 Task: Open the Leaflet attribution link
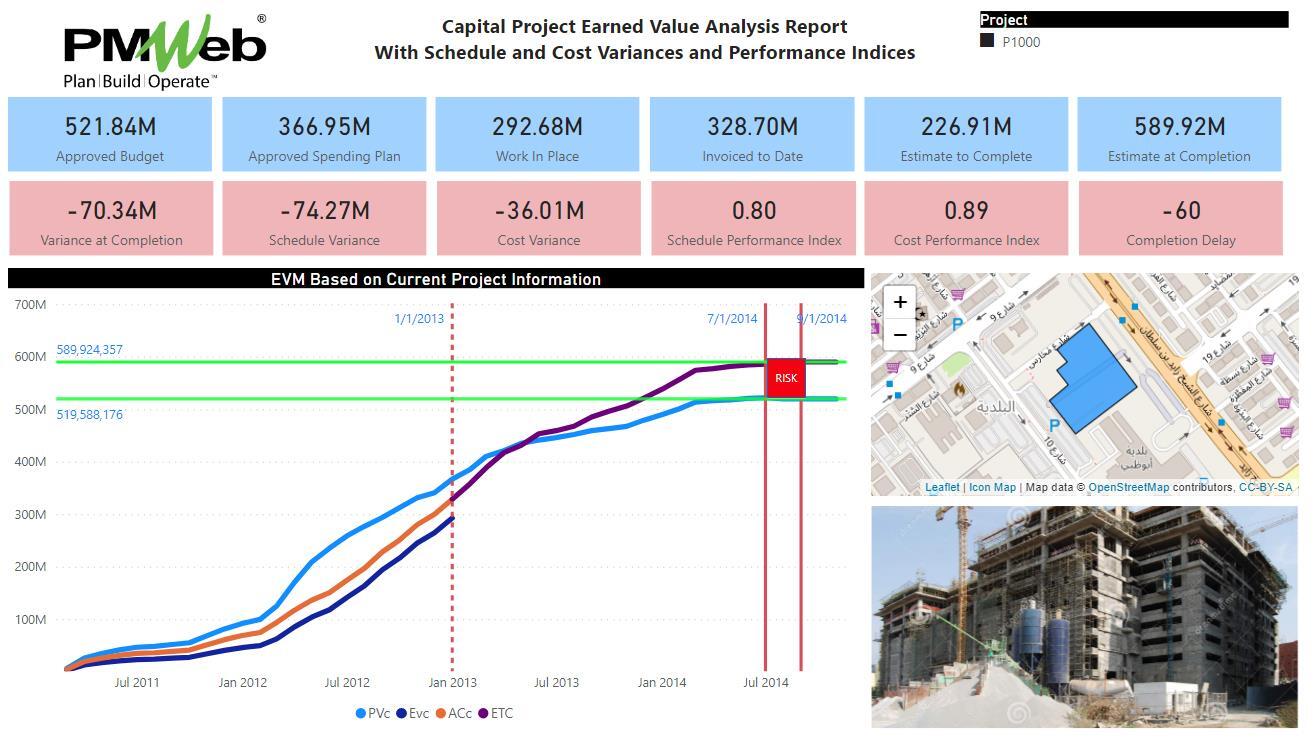(942, 488)
